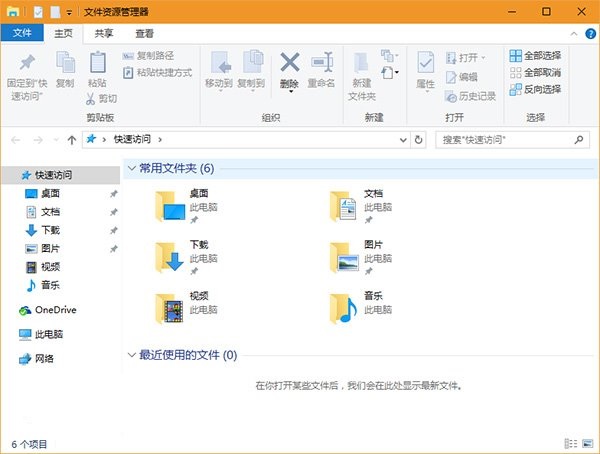Select 快速访问 in the navigation pane

tap(61, 175)
